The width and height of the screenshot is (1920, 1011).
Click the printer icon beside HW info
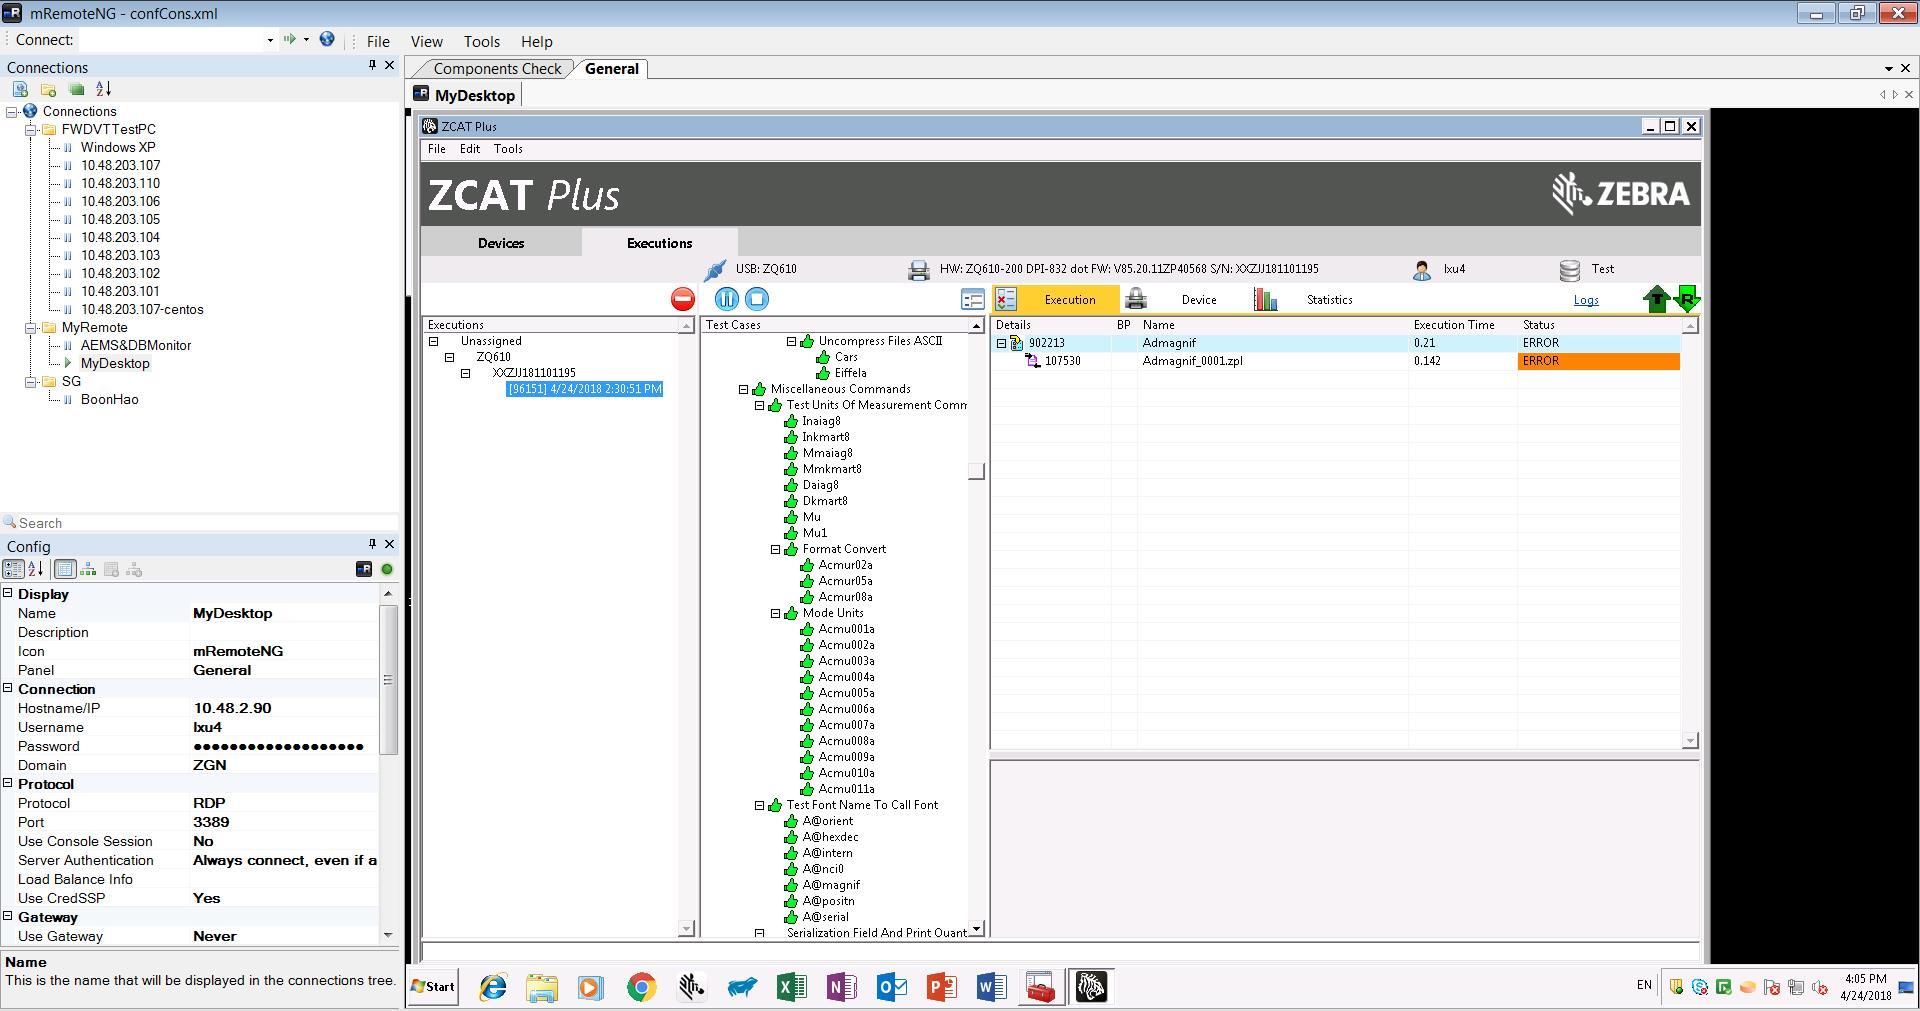[919, 270]
